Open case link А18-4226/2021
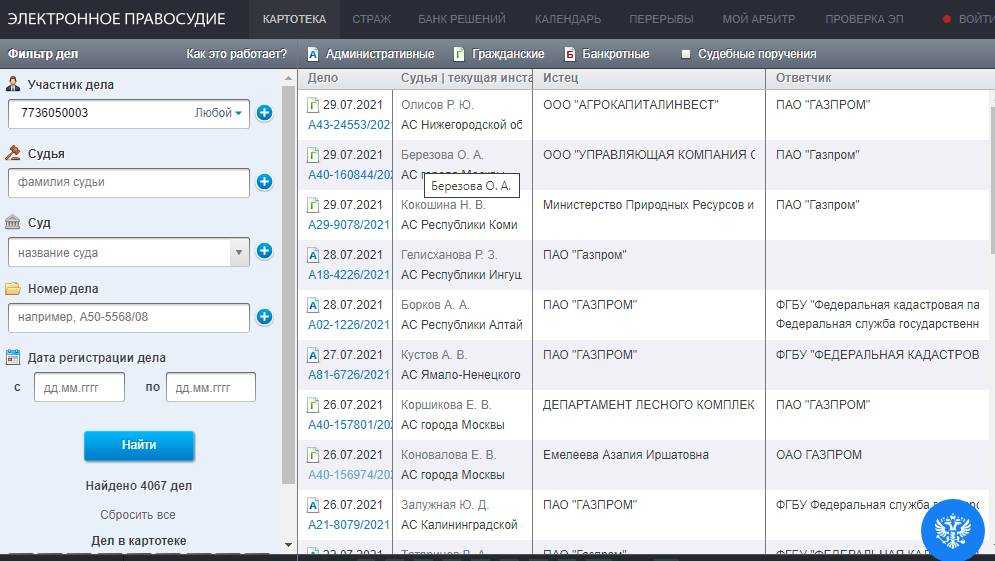 click(349, 275)
